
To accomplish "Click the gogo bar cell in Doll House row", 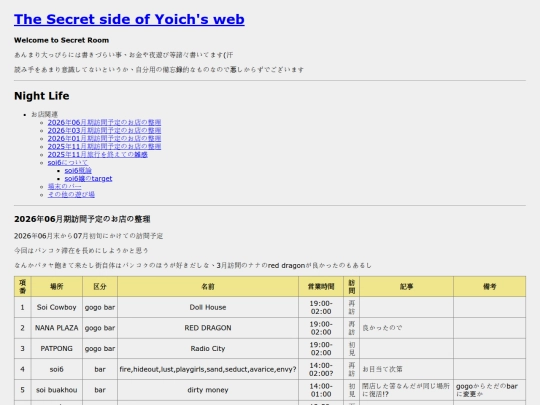I will click(x=100, y=307).
